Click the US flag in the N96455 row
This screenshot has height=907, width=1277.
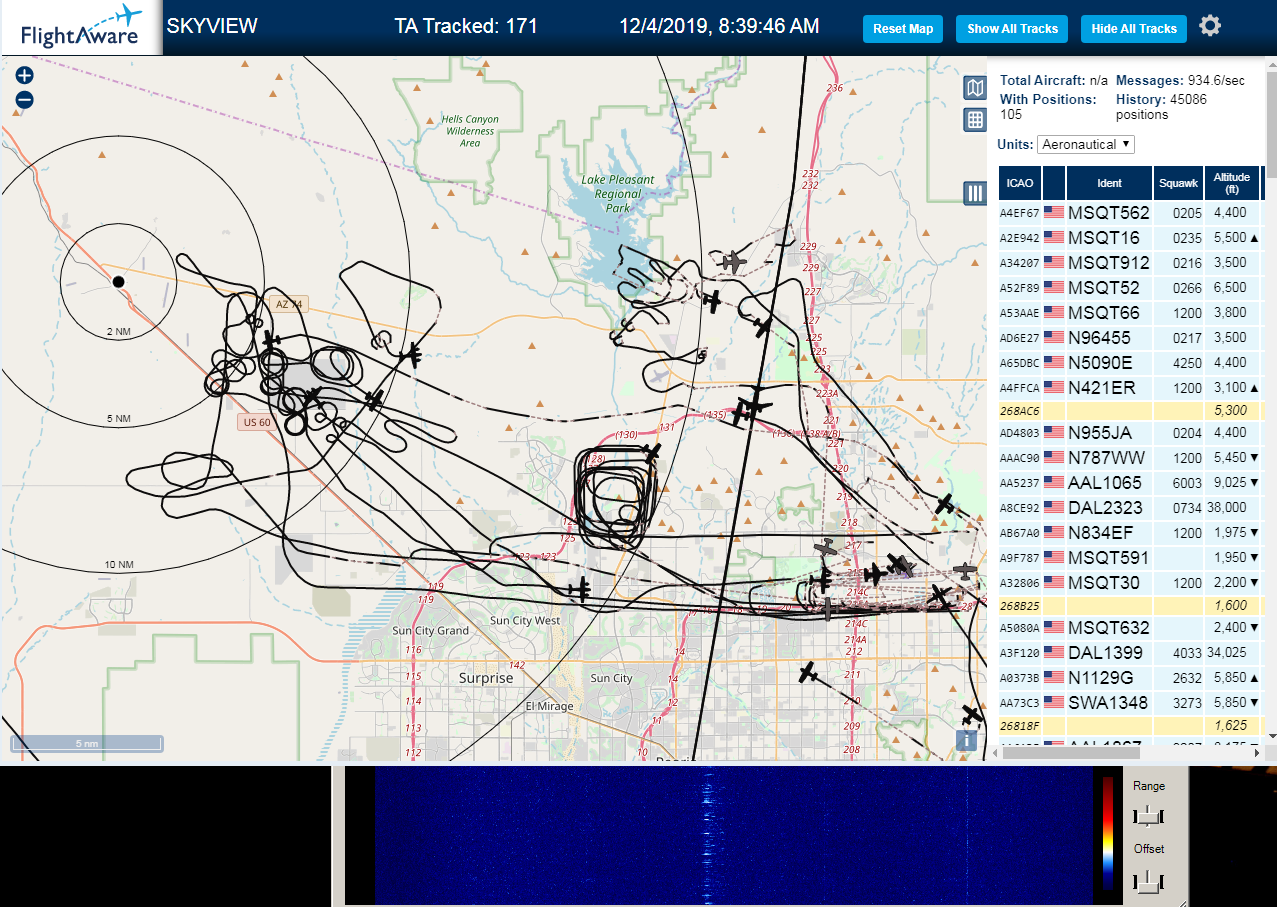[x=1054, y=337]
